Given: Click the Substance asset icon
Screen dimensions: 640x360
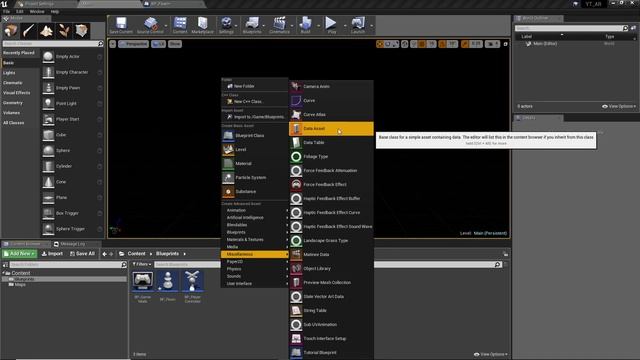Looking at the screenshot, I should tap(228, 191).
